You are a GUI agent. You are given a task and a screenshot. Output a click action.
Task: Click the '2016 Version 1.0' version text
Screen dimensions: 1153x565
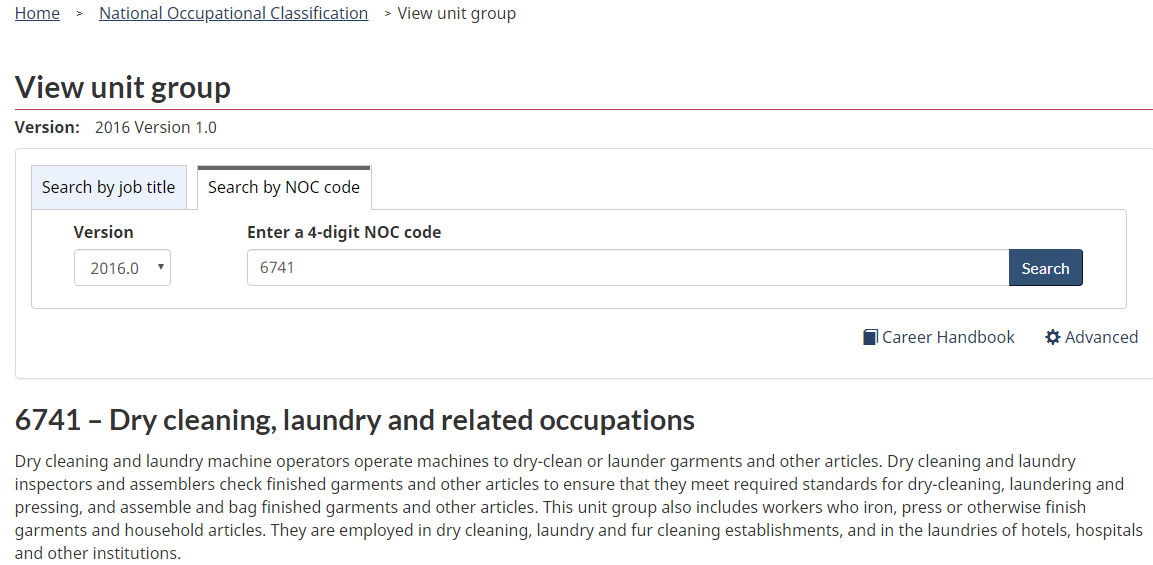pyautogui.click(x=156, y=127)
